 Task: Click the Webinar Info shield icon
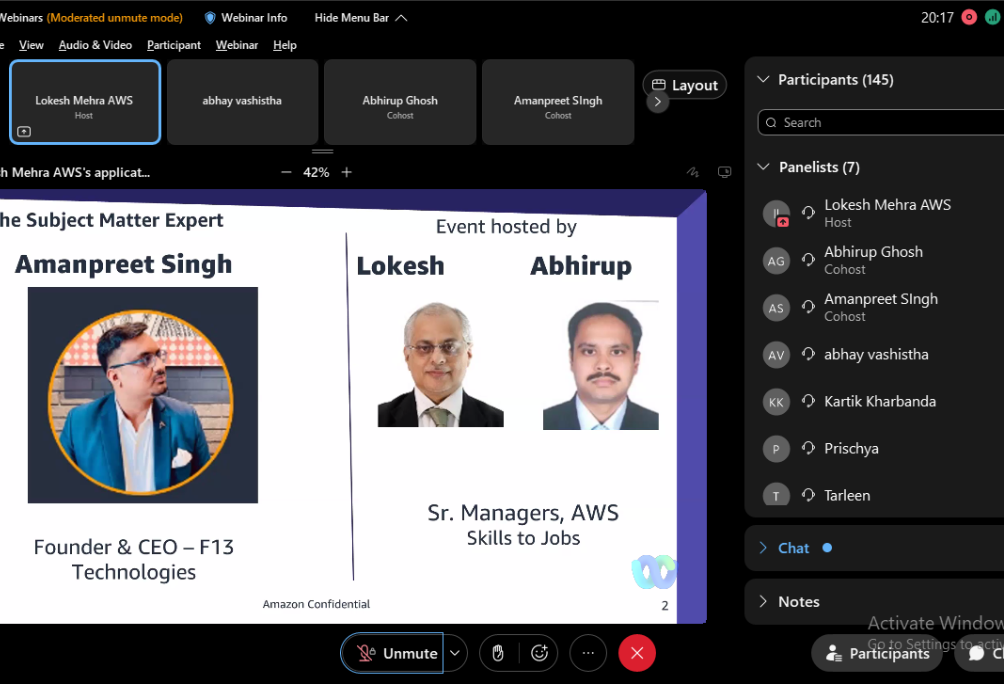(x=210, y=18)
